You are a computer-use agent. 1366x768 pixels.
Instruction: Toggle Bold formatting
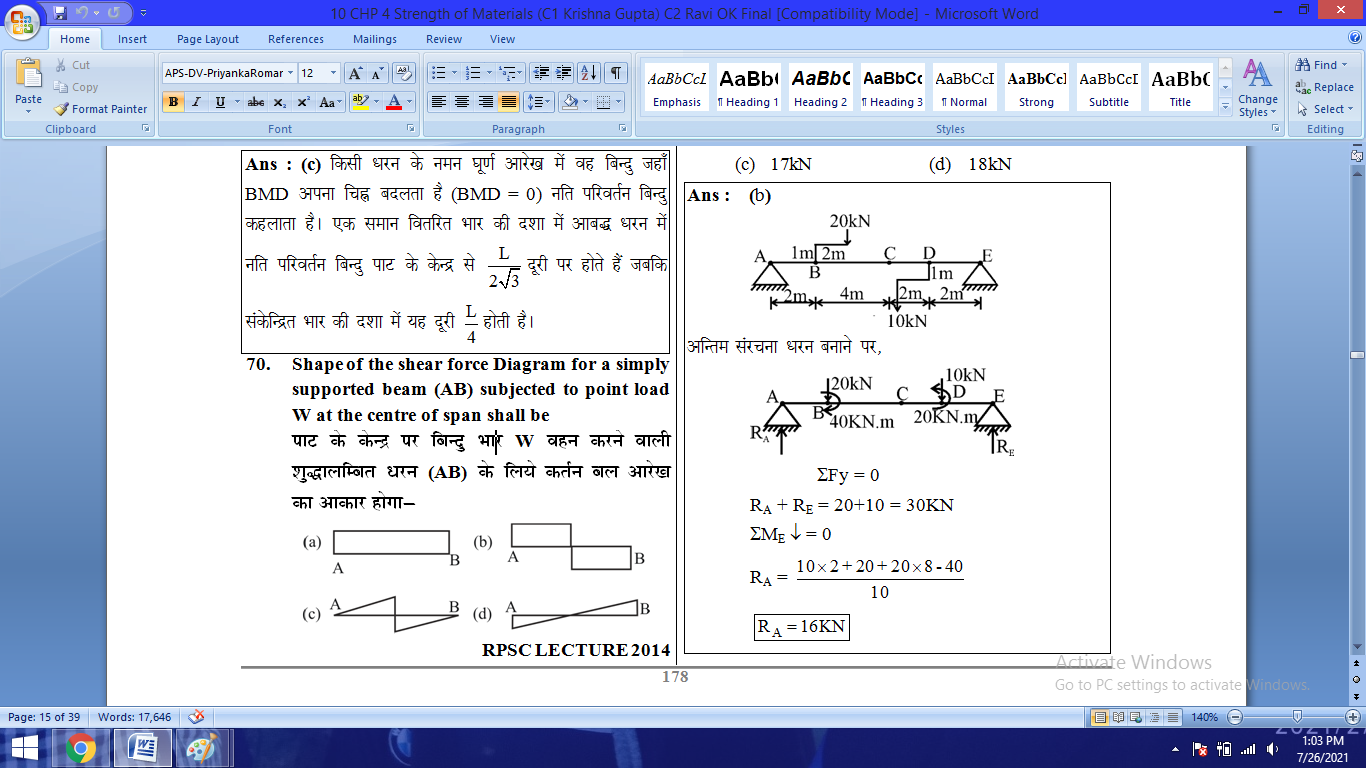[173, 102]
